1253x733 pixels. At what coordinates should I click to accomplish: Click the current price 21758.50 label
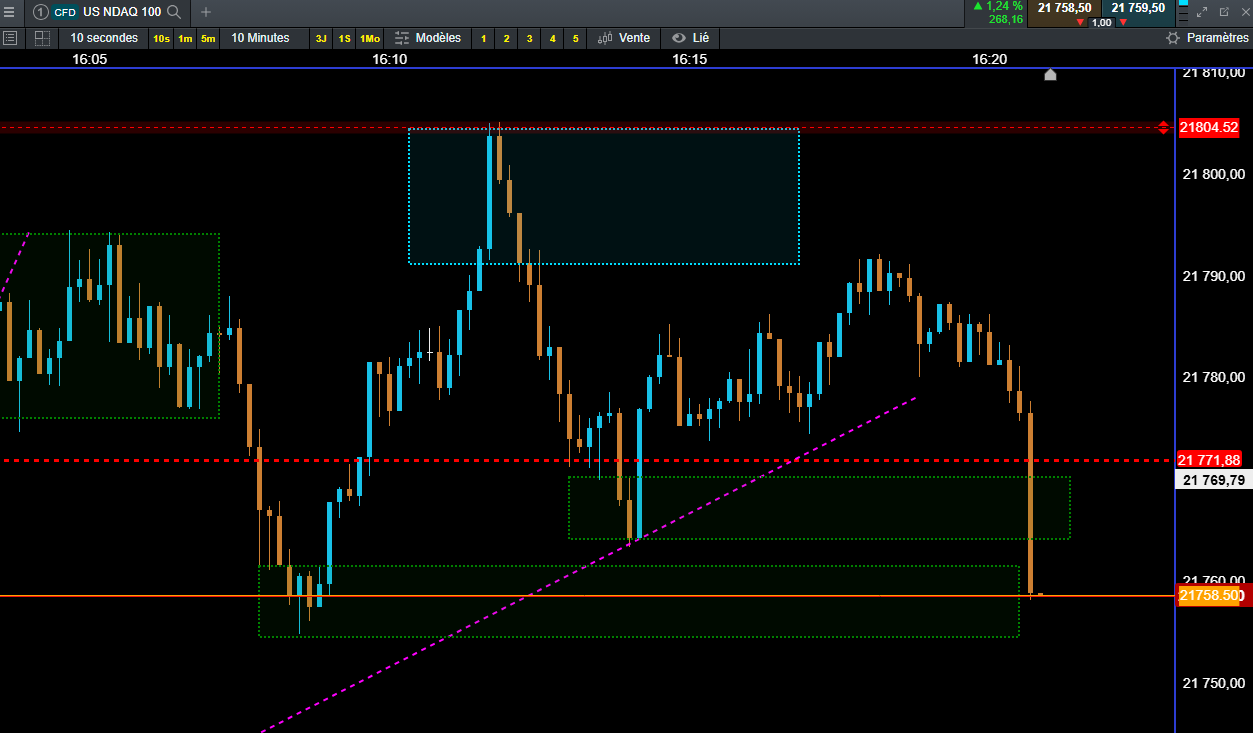[1210, 596]
